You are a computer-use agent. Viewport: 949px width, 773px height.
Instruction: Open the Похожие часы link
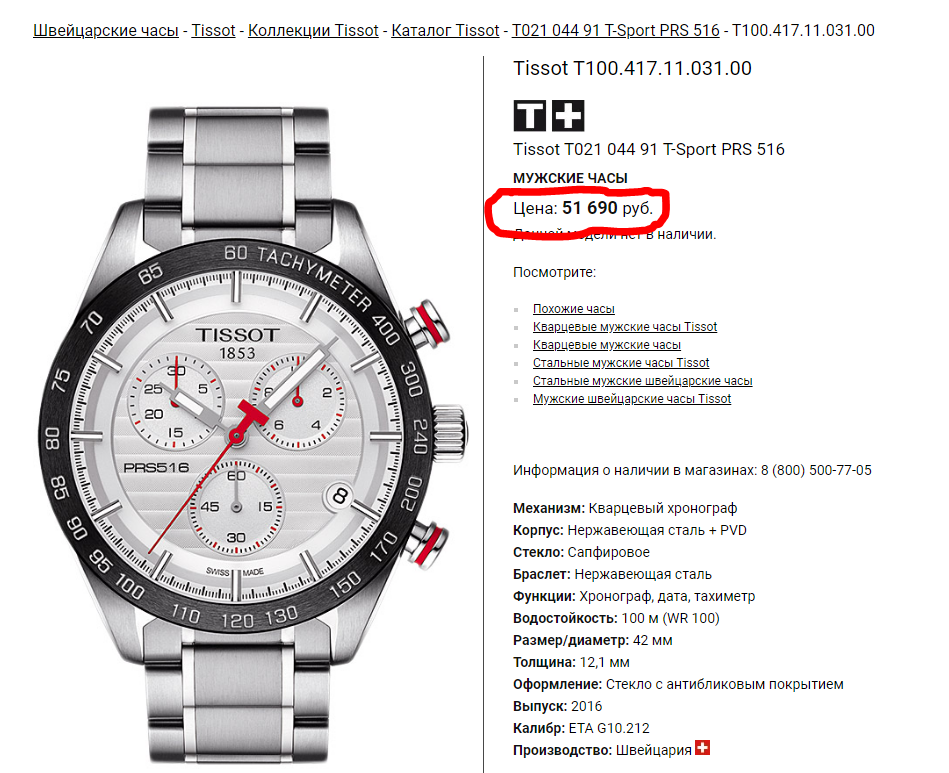tap(574, 309)
